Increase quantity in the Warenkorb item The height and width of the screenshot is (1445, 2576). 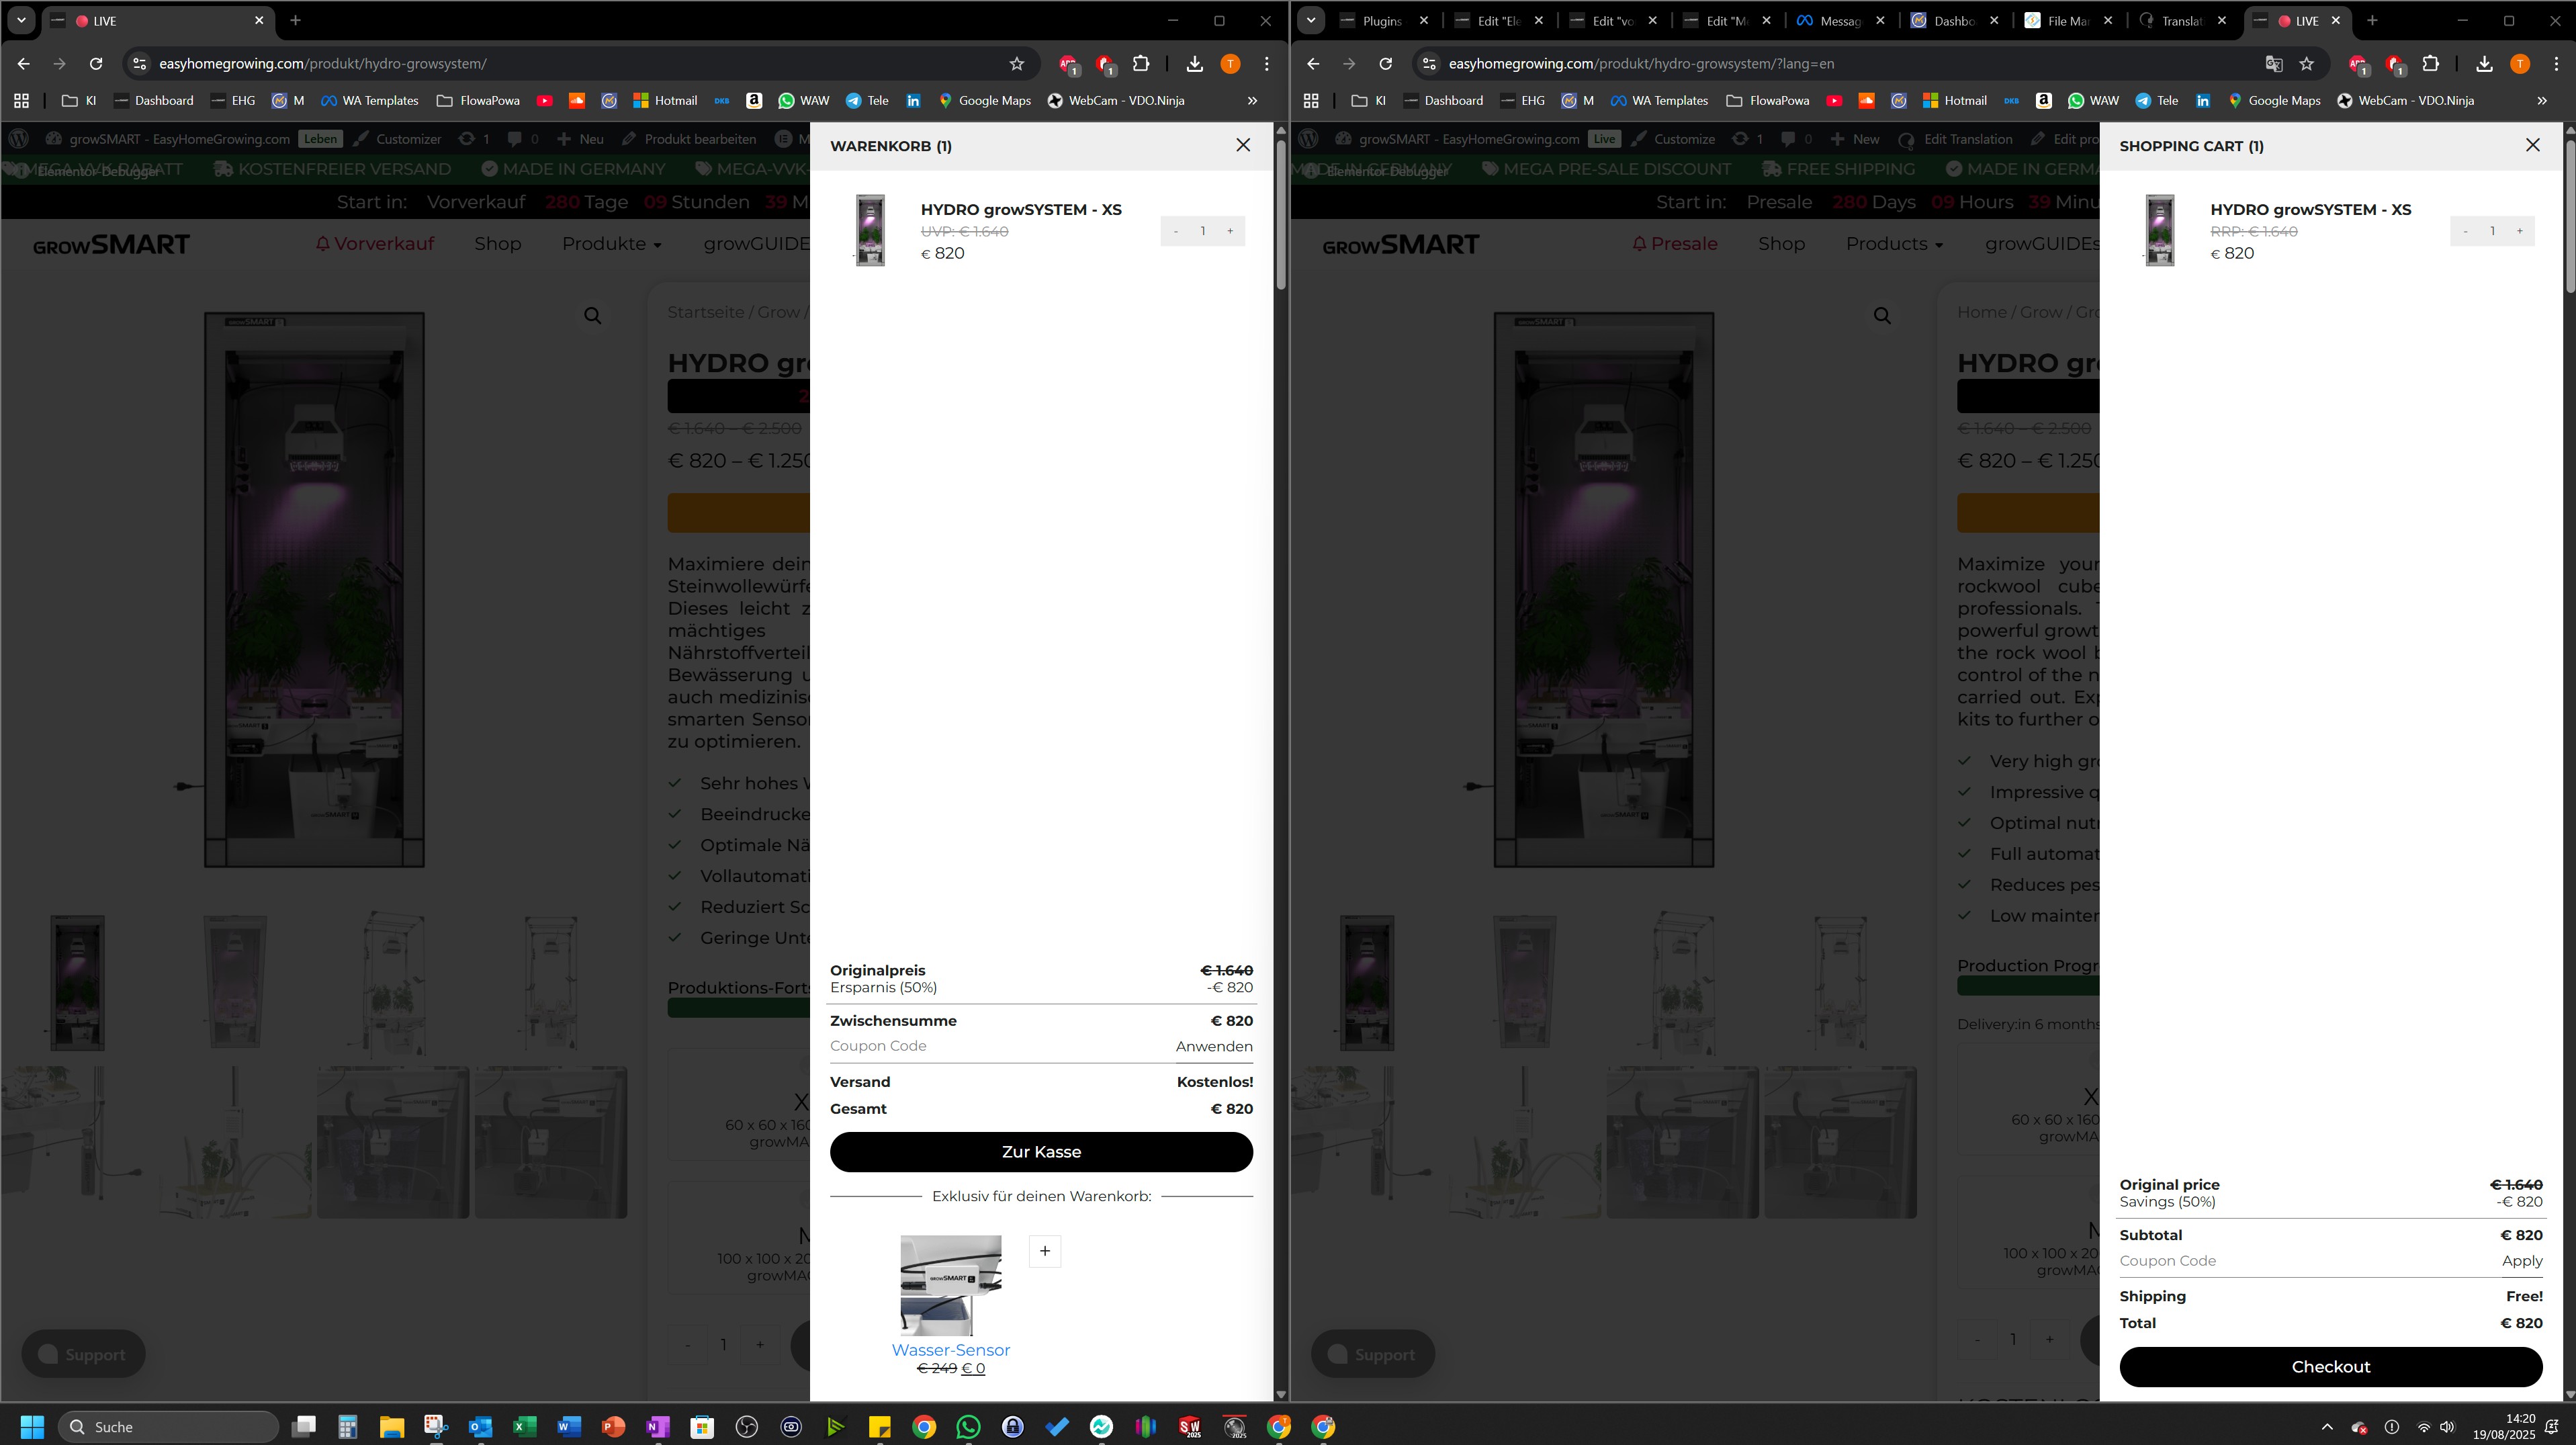[1230, 231]
